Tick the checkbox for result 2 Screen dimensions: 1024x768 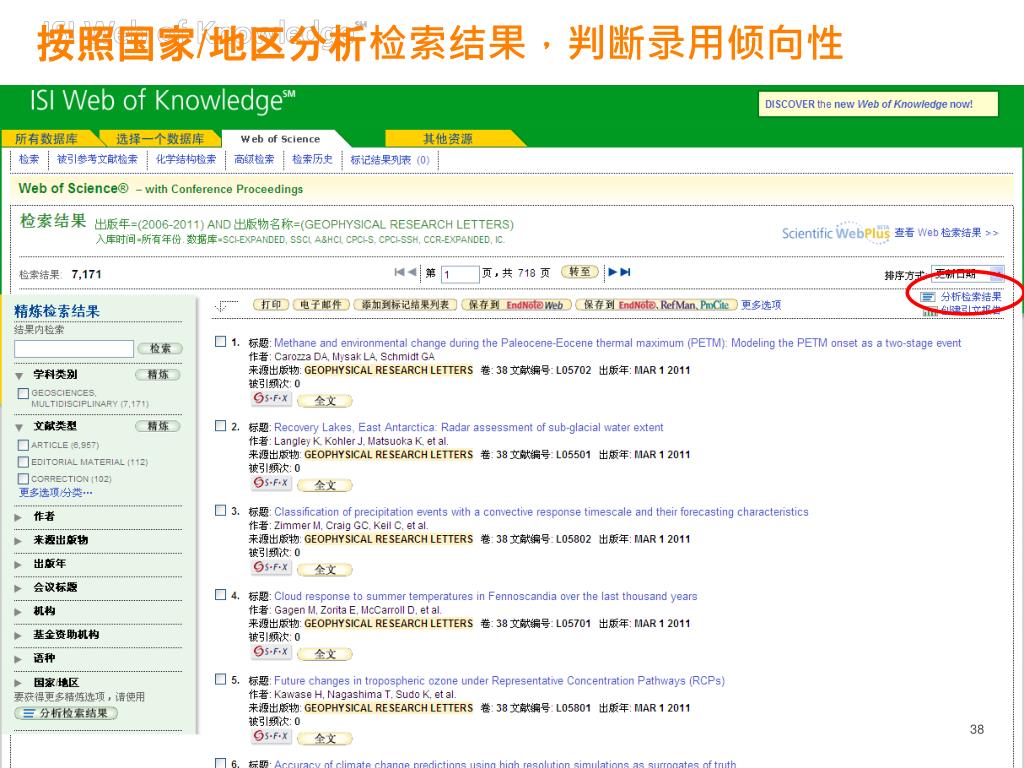tap(221, 426)
